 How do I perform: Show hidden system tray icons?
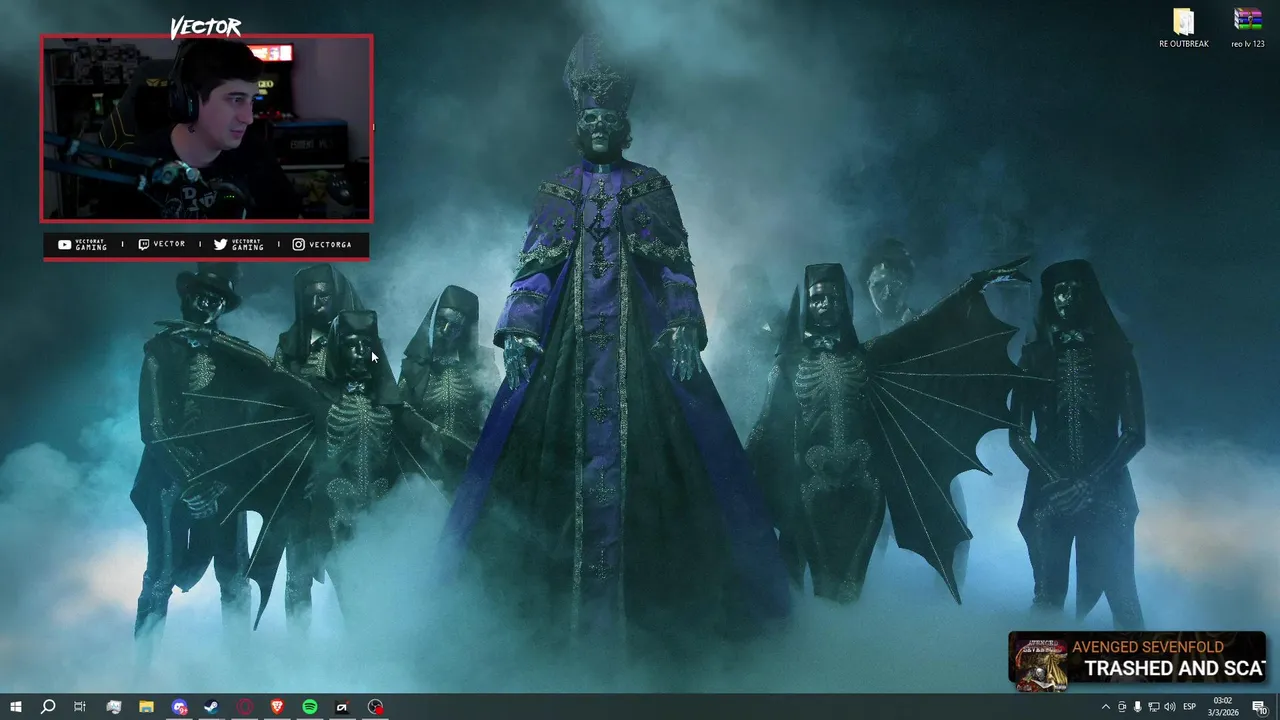pyautogui.click(x=1105, y=707)
